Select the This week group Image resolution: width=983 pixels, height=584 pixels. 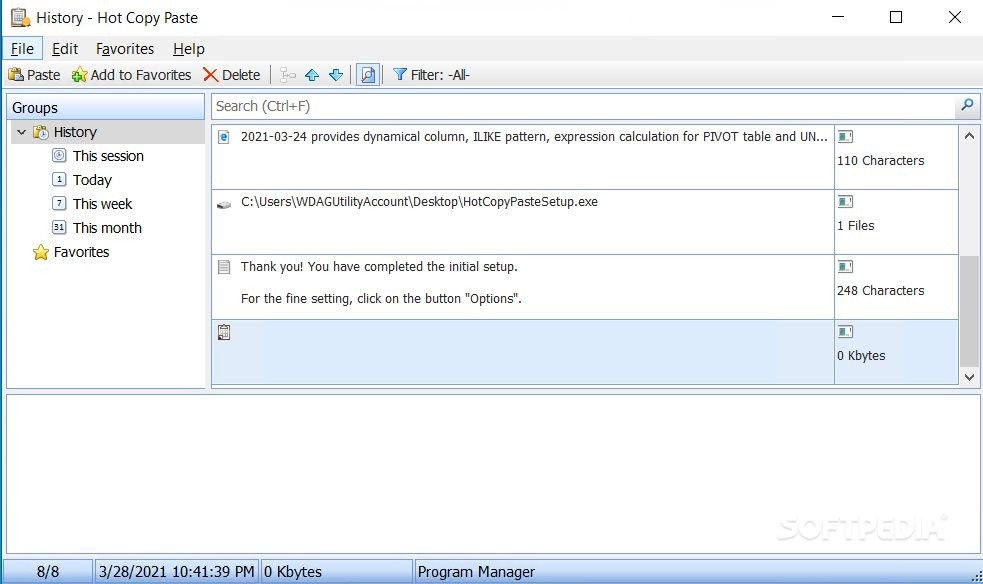(102, 203)
